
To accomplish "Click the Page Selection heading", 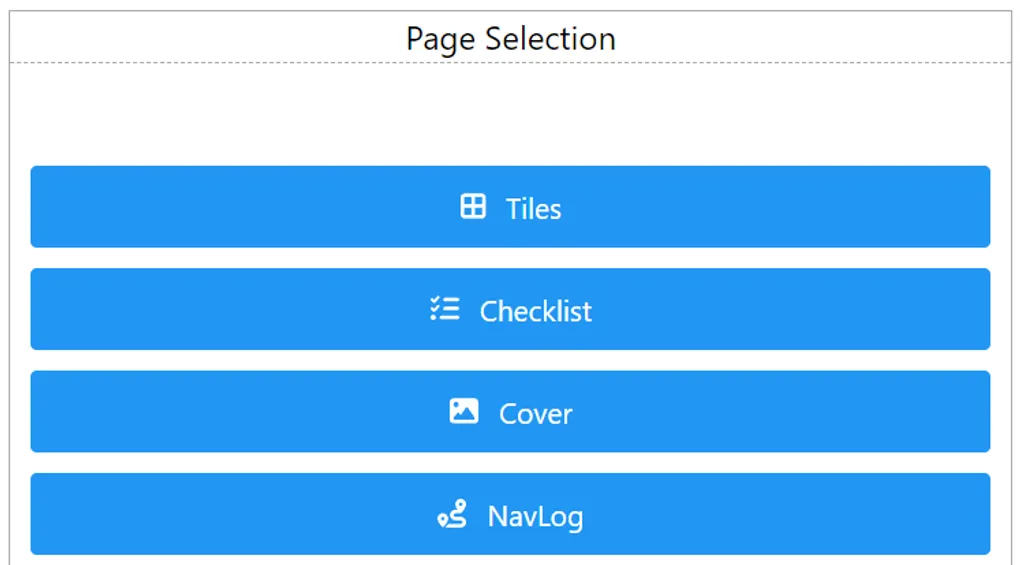I will pos(510,39).
